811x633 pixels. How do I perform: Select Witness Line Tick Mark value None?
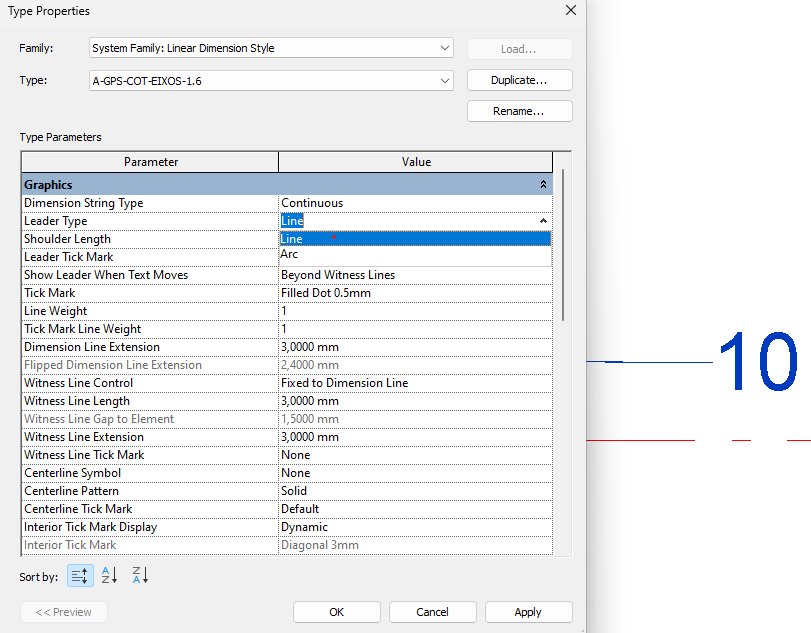click(415, 455)
